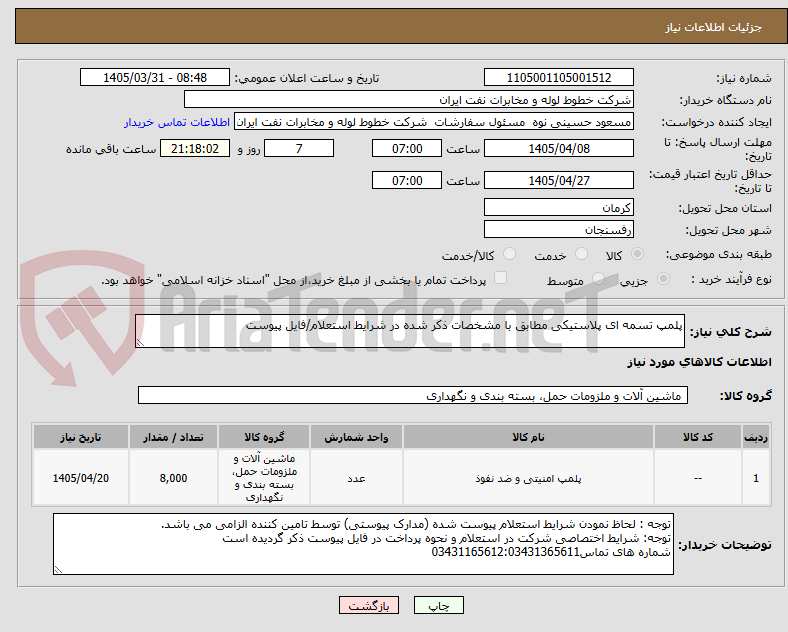Toggle the اسناد خزانه اسلامی payment checkbox
Screen dimensions: 788x632
coord(501,278)
